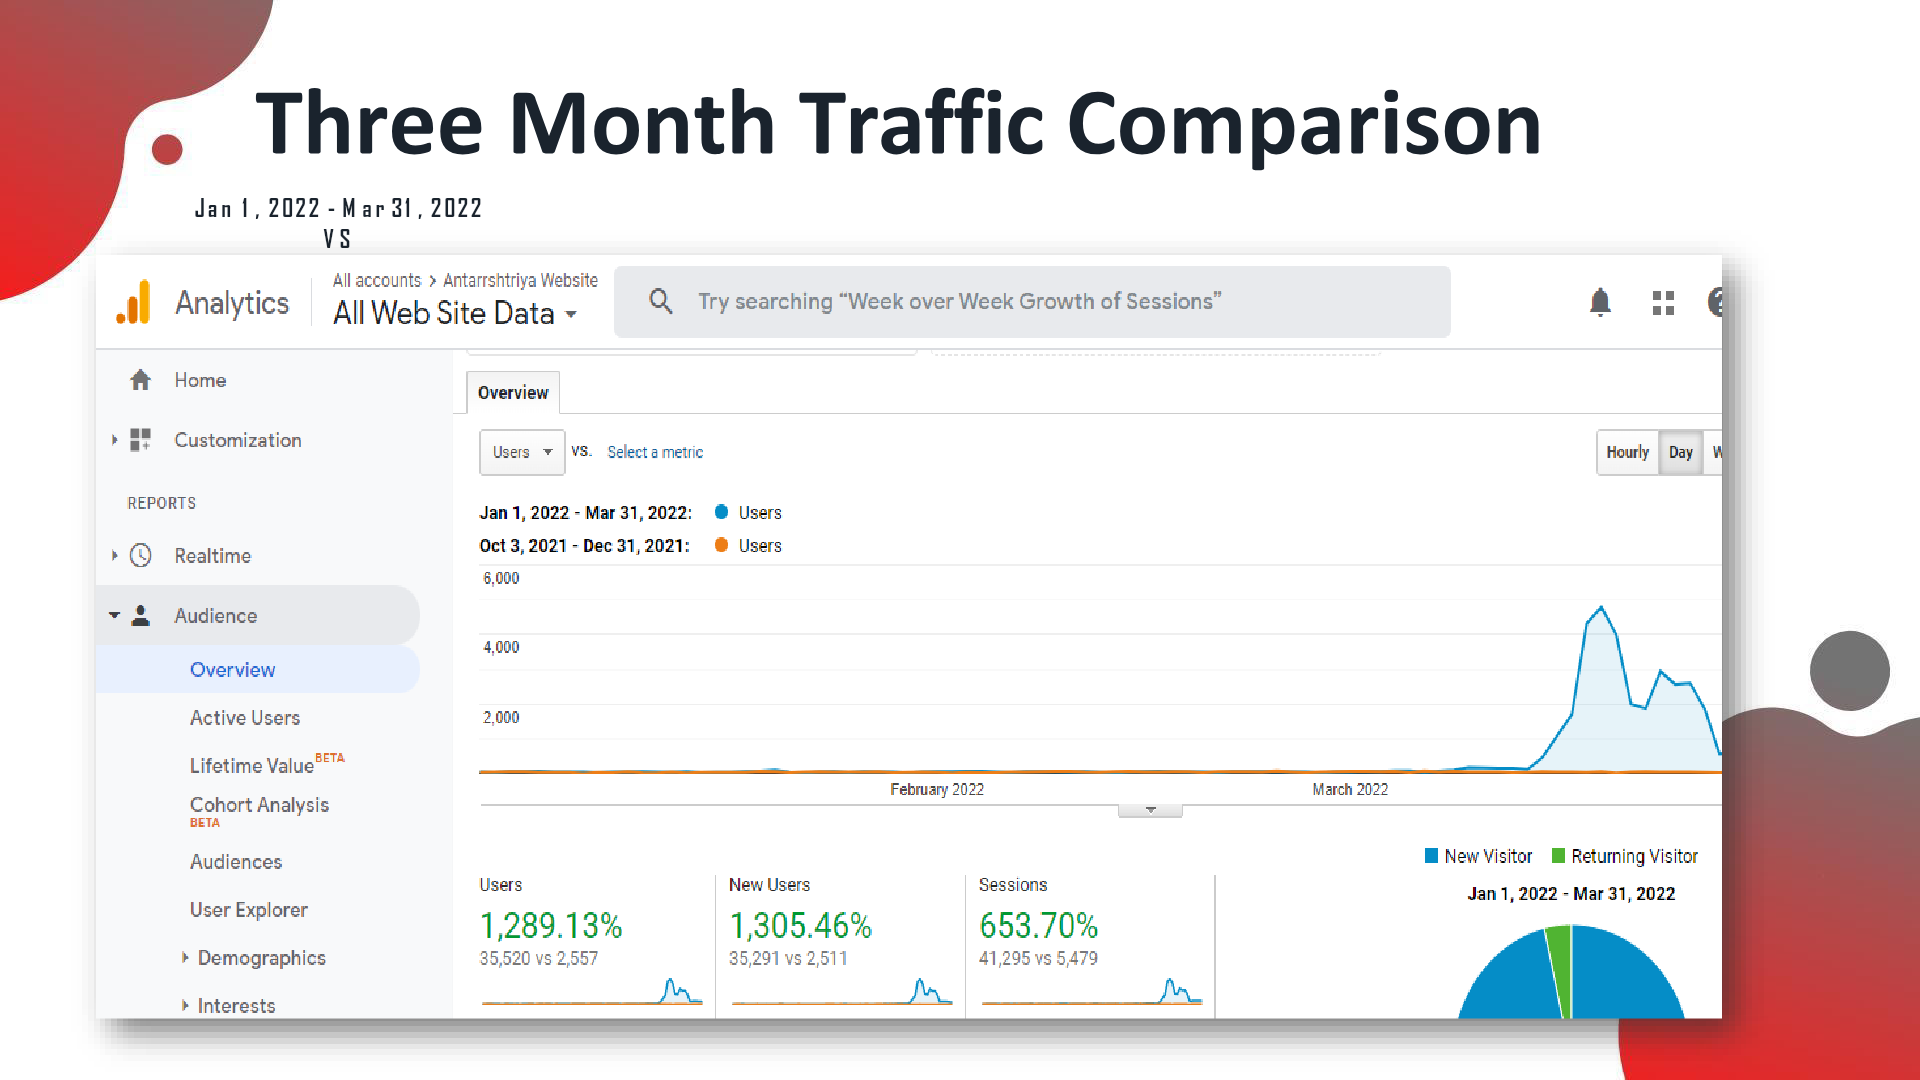Screen dimensions: 1920x1080
Task: Open the Google apps grid icon
Action: (1663, 303)
